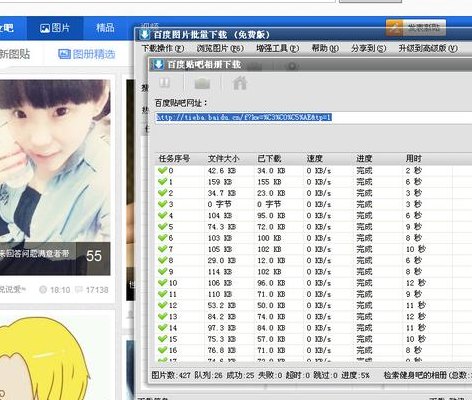The image size is (472, 400).
Task: Open the 增强工具(P) menu
Action: (x=277, y=48)
